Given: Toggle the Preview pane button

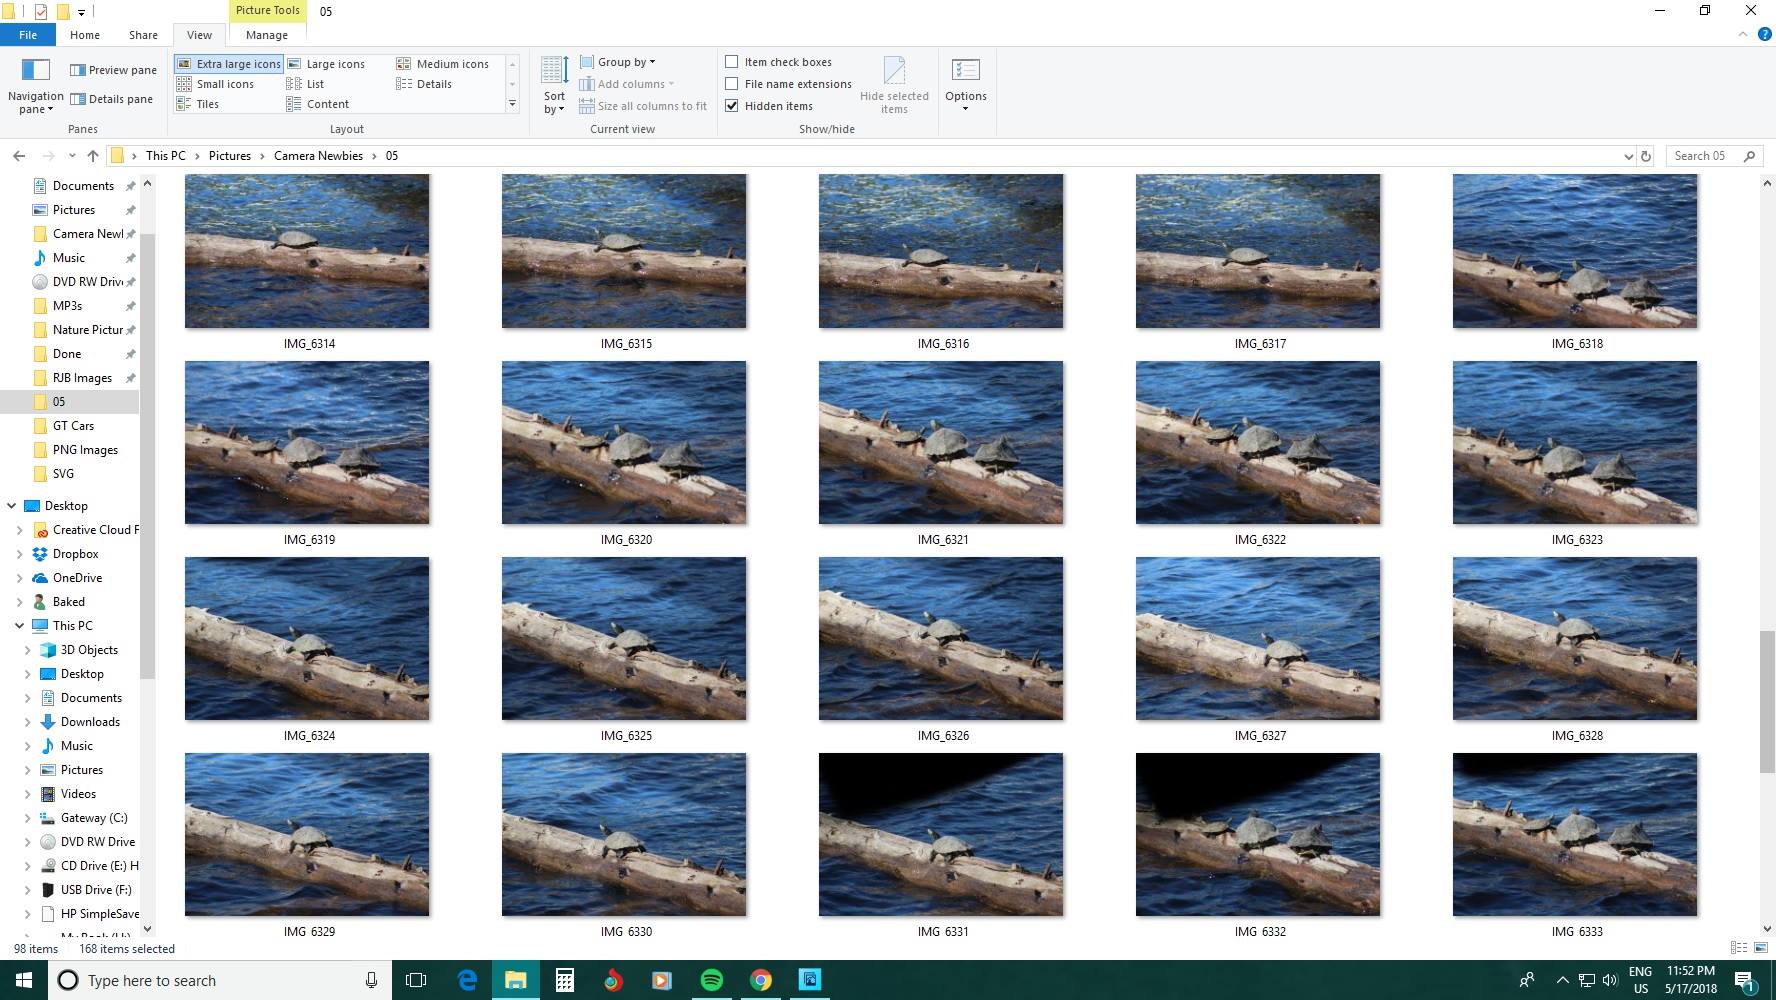Looking at the screenshot, I should coord(113,70).
